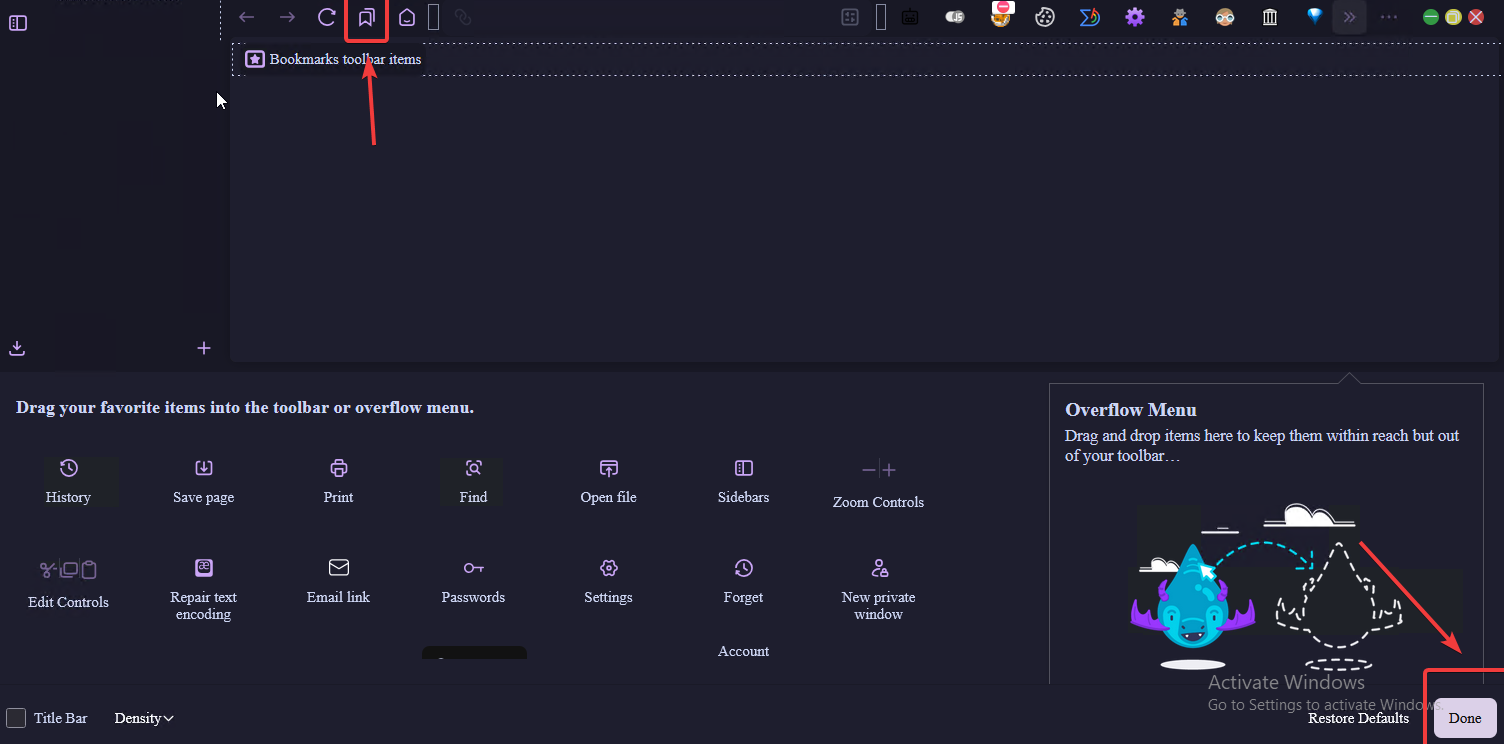1504x744 pixels.
Task: Expand the overflow menu double-chevron
Action: pyautogui.click(x=1349, y=17)
